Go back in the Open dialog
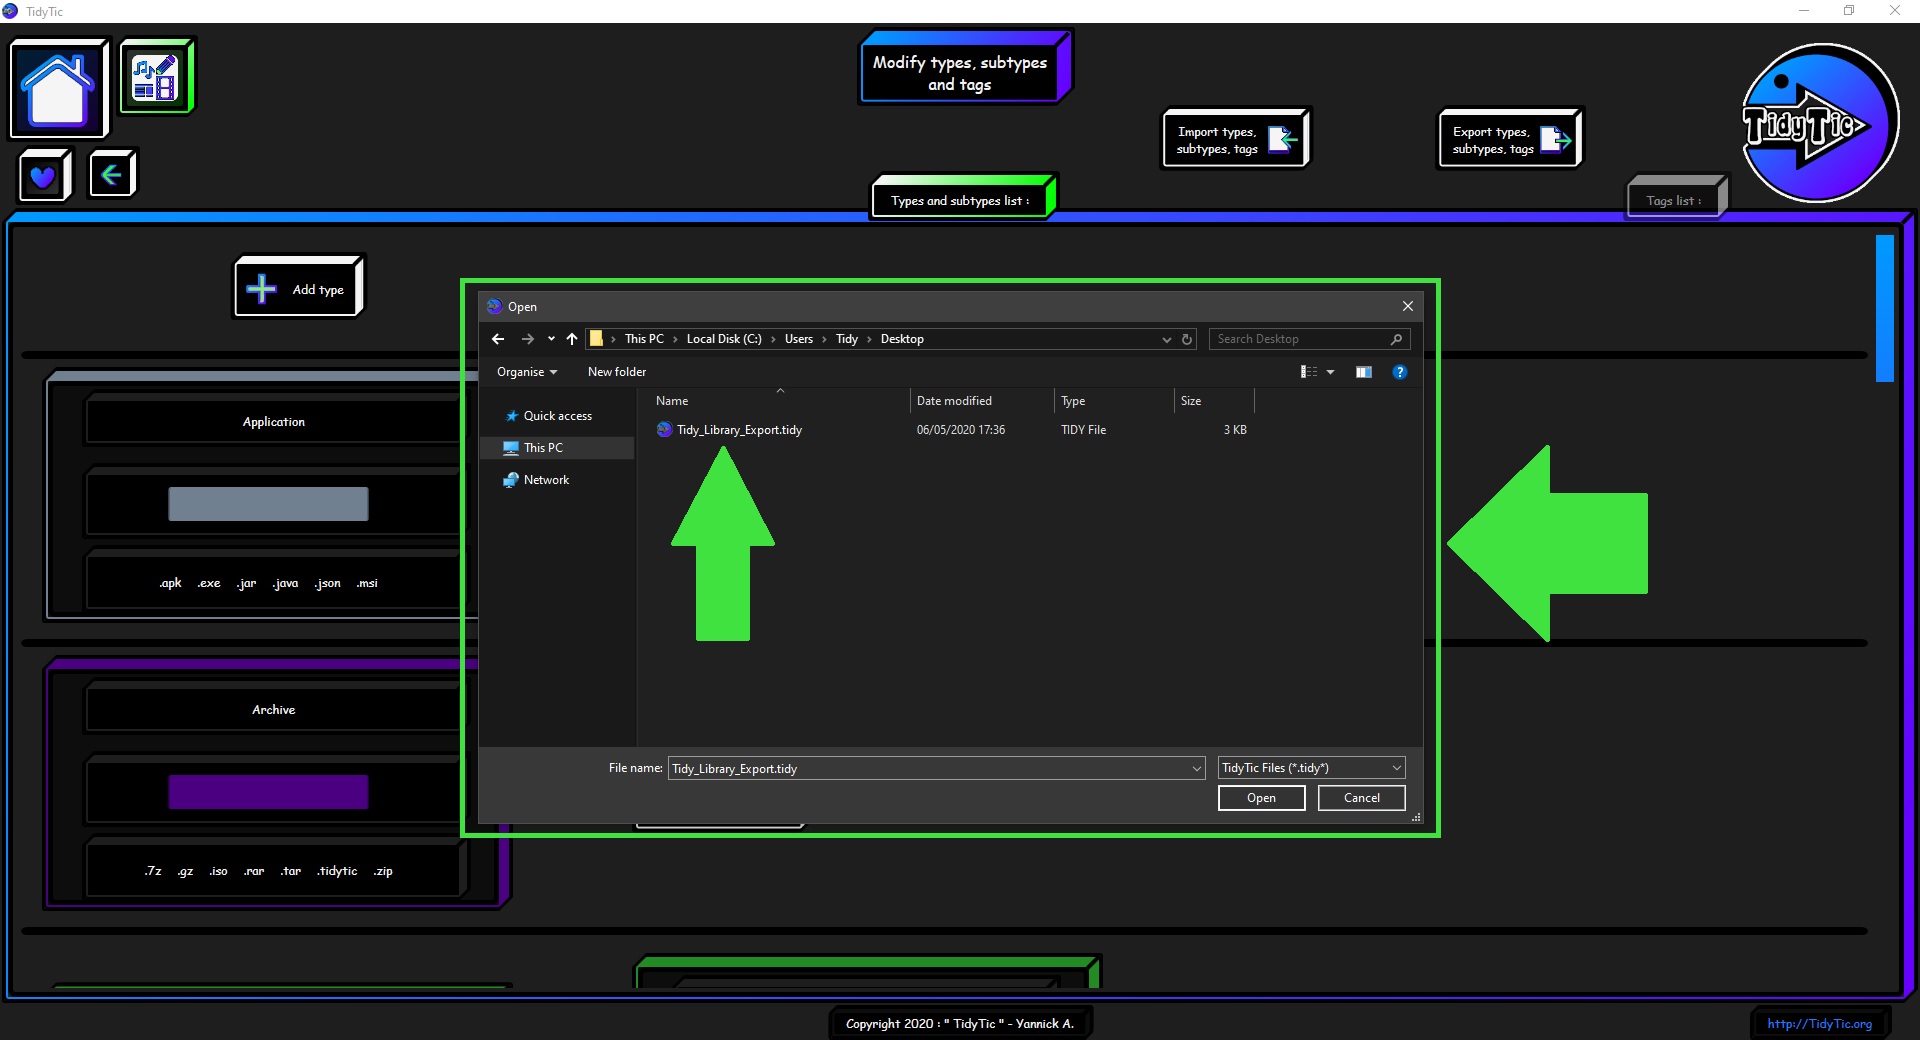 [498, 339]
